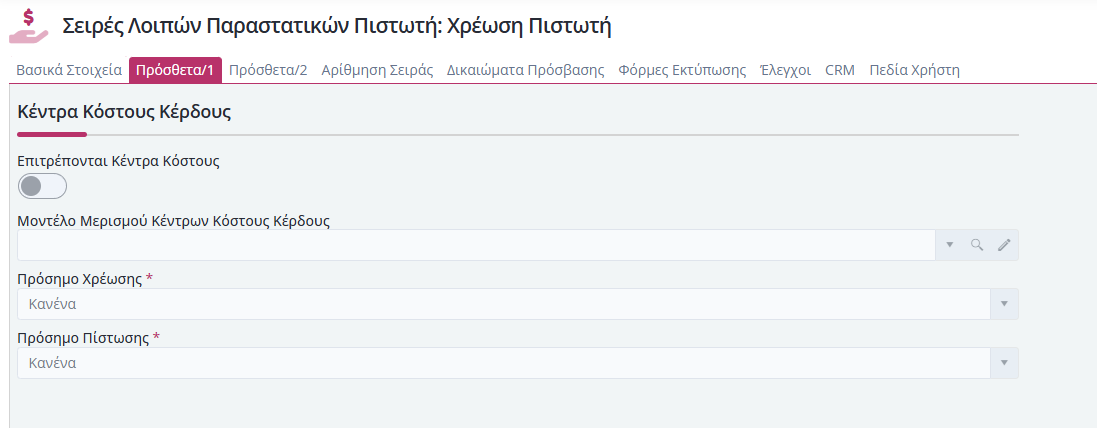Switch to the Βασικά Στοιχεία tab
This screenshot has width=1097, height=428.
coord(69,71)
